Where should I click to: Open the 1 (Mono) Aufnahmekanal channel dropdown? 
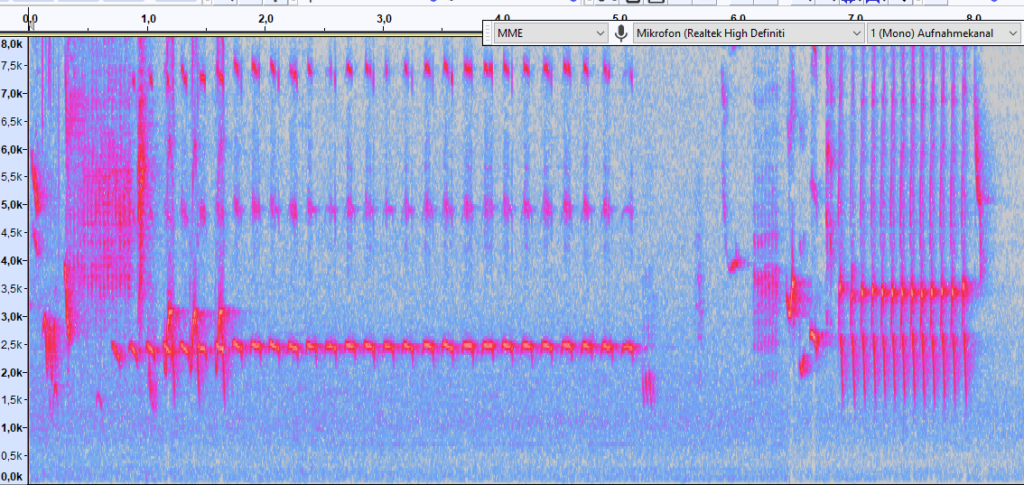point(944,33)
